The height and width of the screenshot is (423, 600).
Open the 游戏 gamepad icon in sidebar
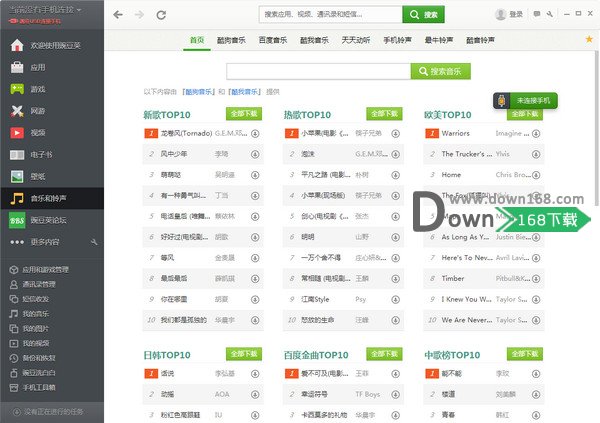pyautogui.click(x=17, y=89)
